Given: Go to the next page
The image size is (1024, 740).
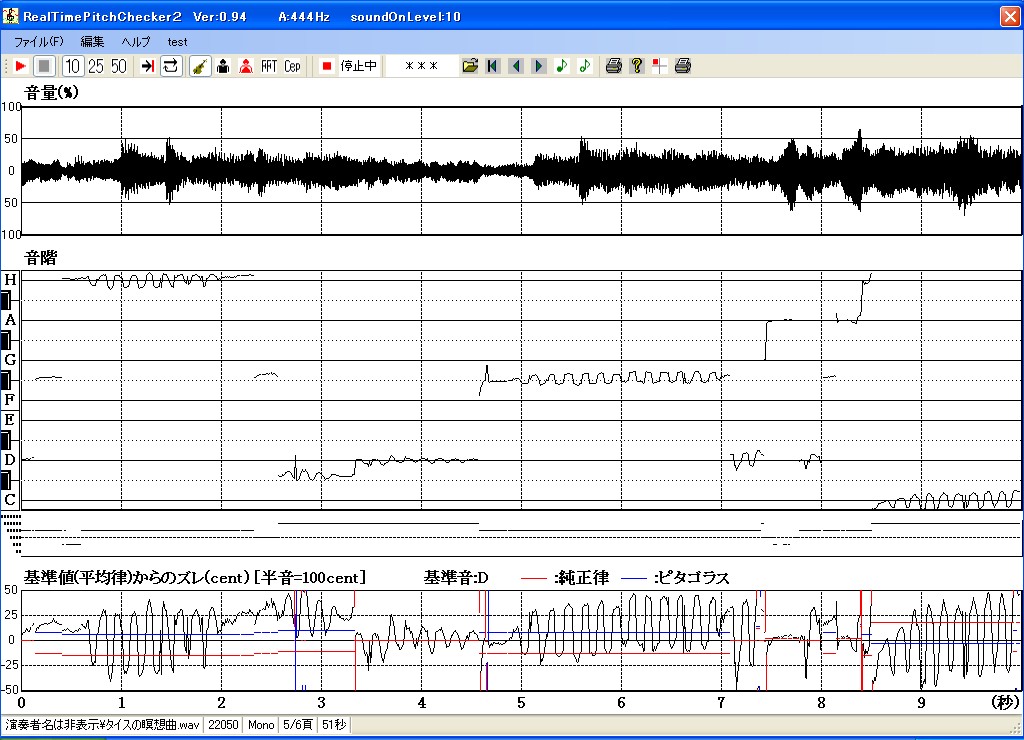Looking at the screenshot, I should point(539,66).
